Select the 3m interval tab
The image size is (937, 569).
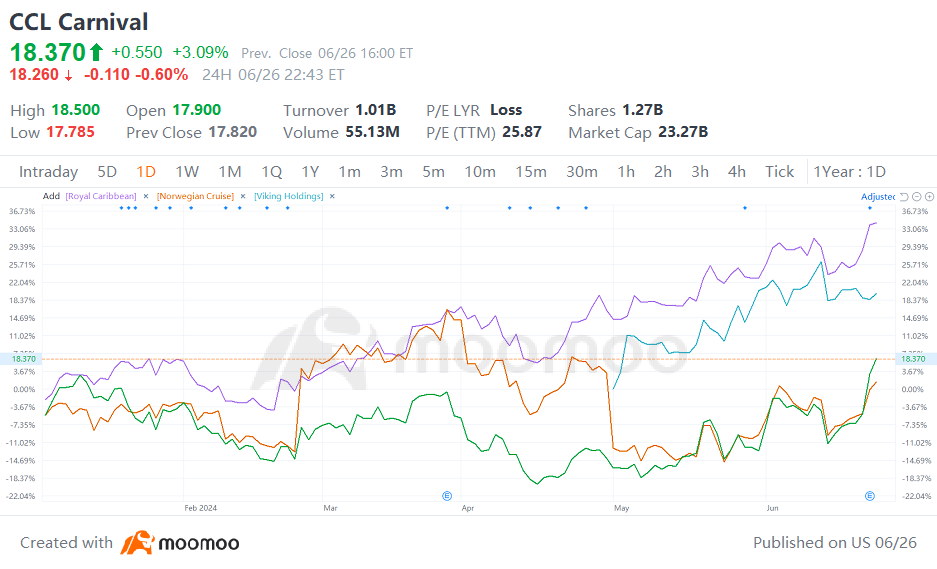tap(391, 172)
